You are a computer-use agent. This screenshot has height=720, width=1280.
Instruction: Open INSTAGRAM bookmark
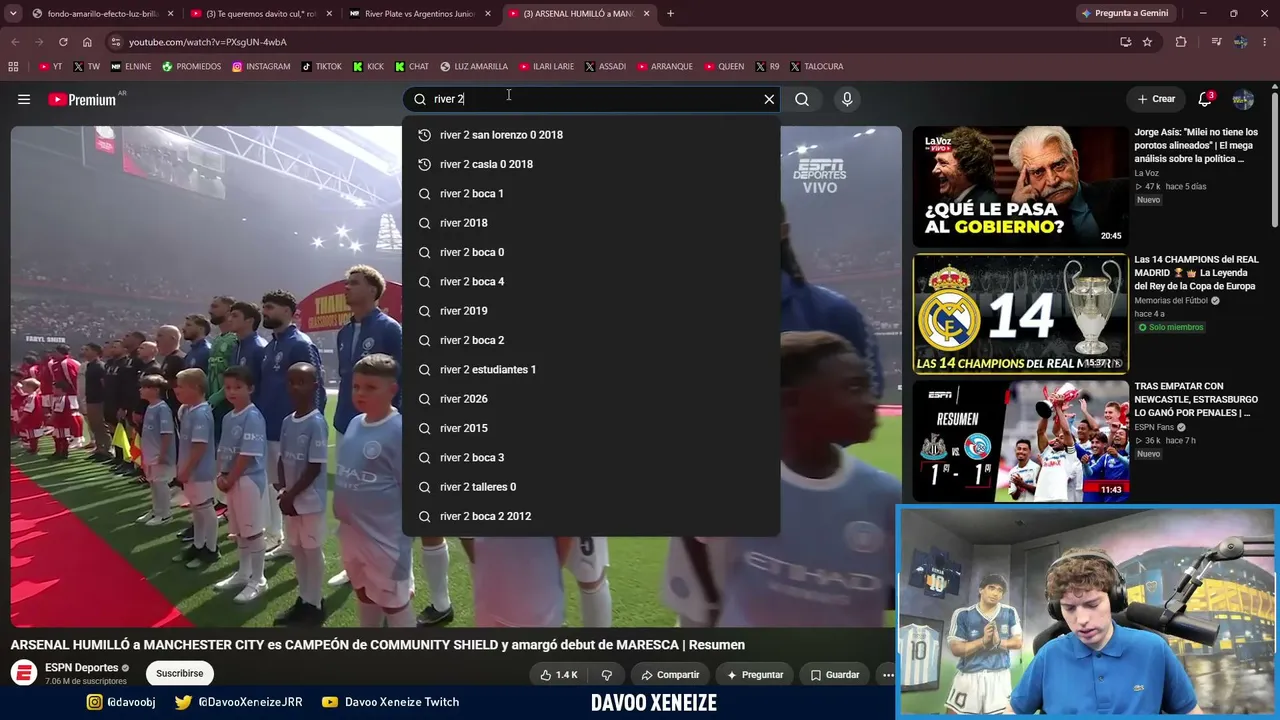coord(261,67)
